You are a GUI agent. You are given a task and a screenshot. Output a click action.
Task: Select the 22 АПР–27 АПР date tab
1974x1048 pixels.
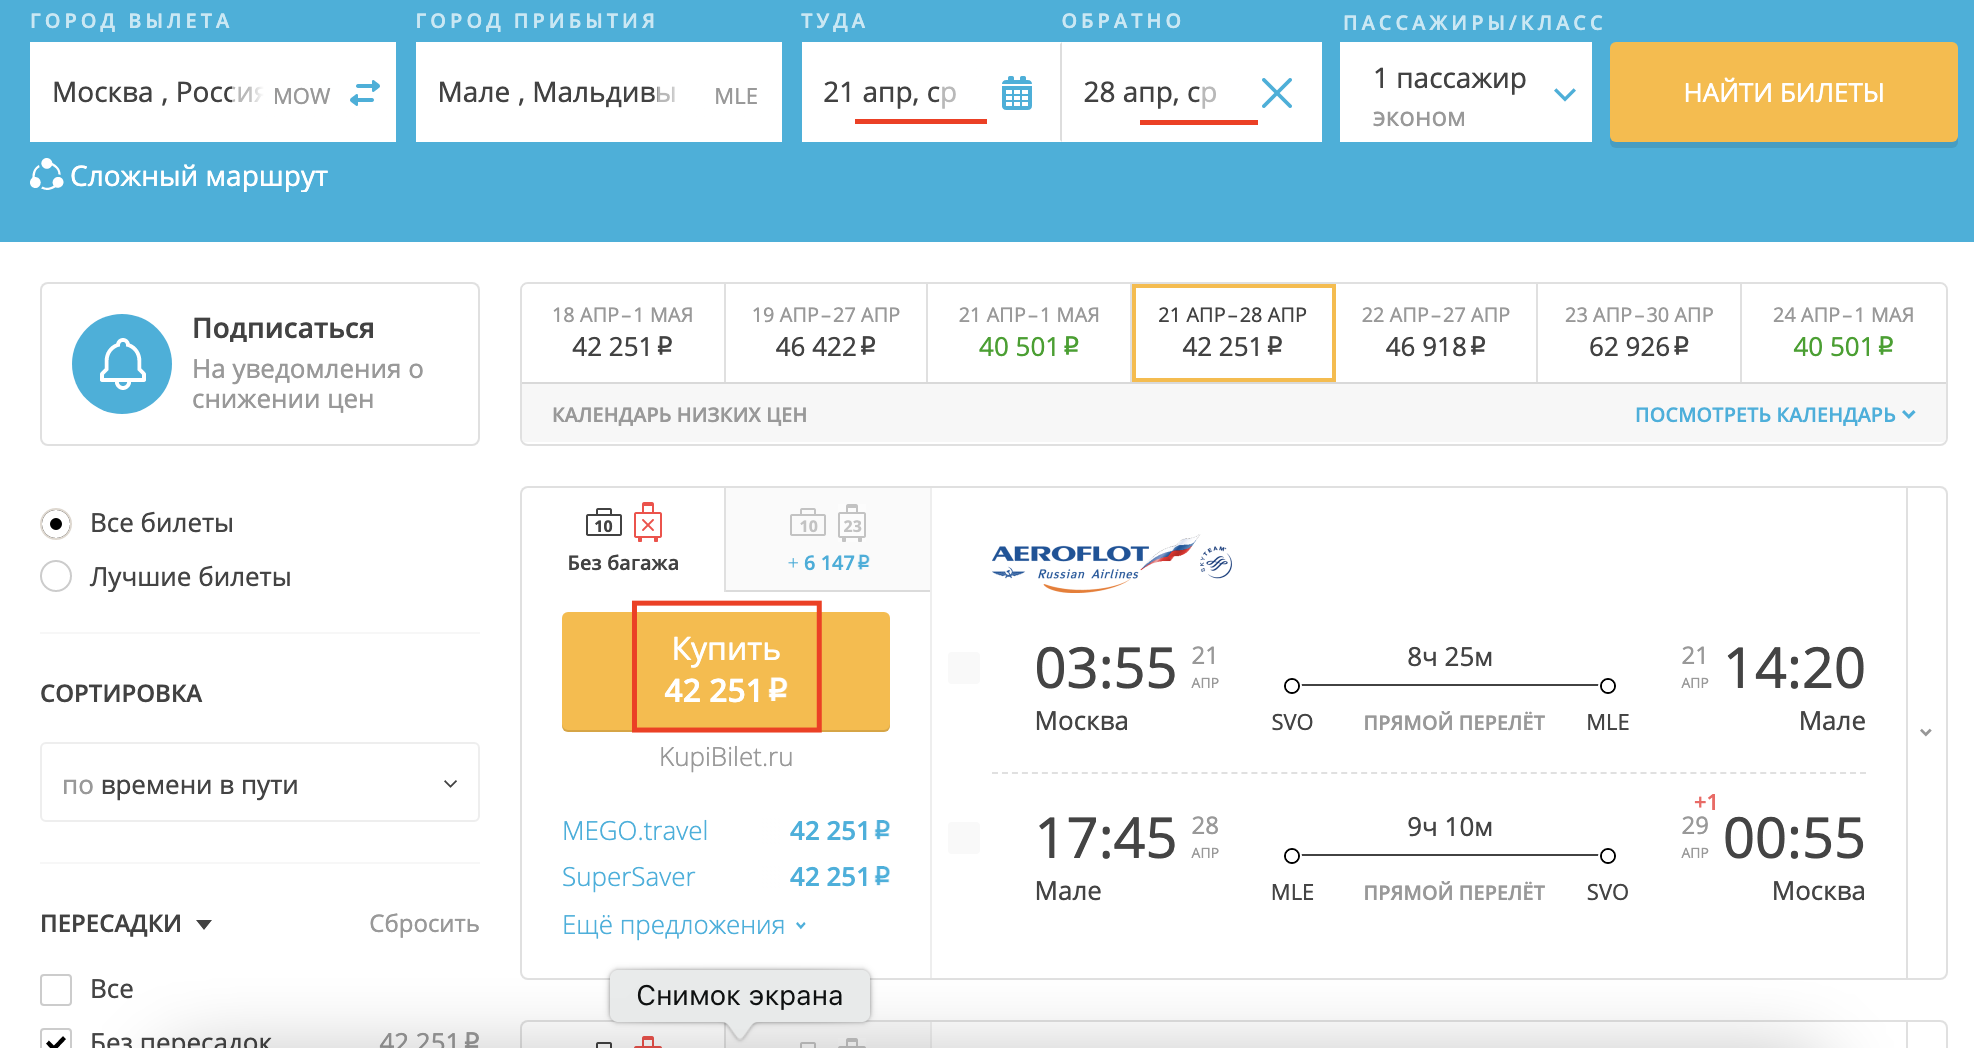pyautogui.click(x=1435, y=332)
